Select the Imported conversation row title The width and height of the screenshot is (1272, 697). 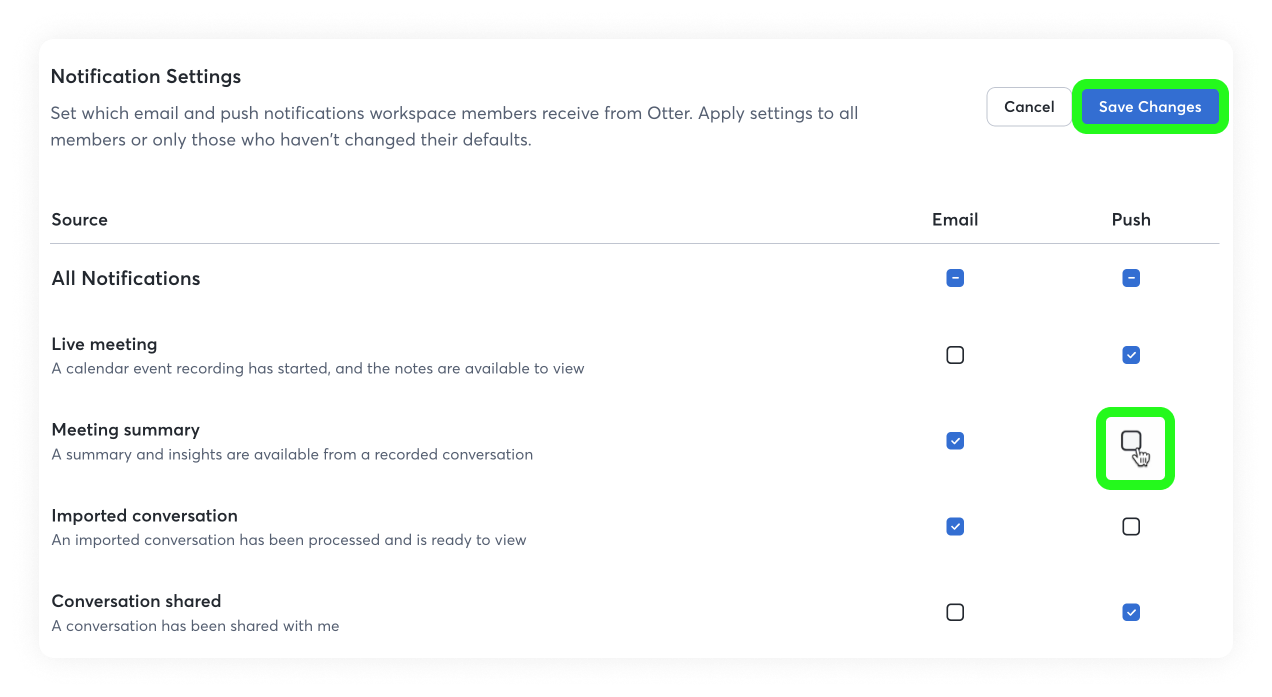coord(145,516)
